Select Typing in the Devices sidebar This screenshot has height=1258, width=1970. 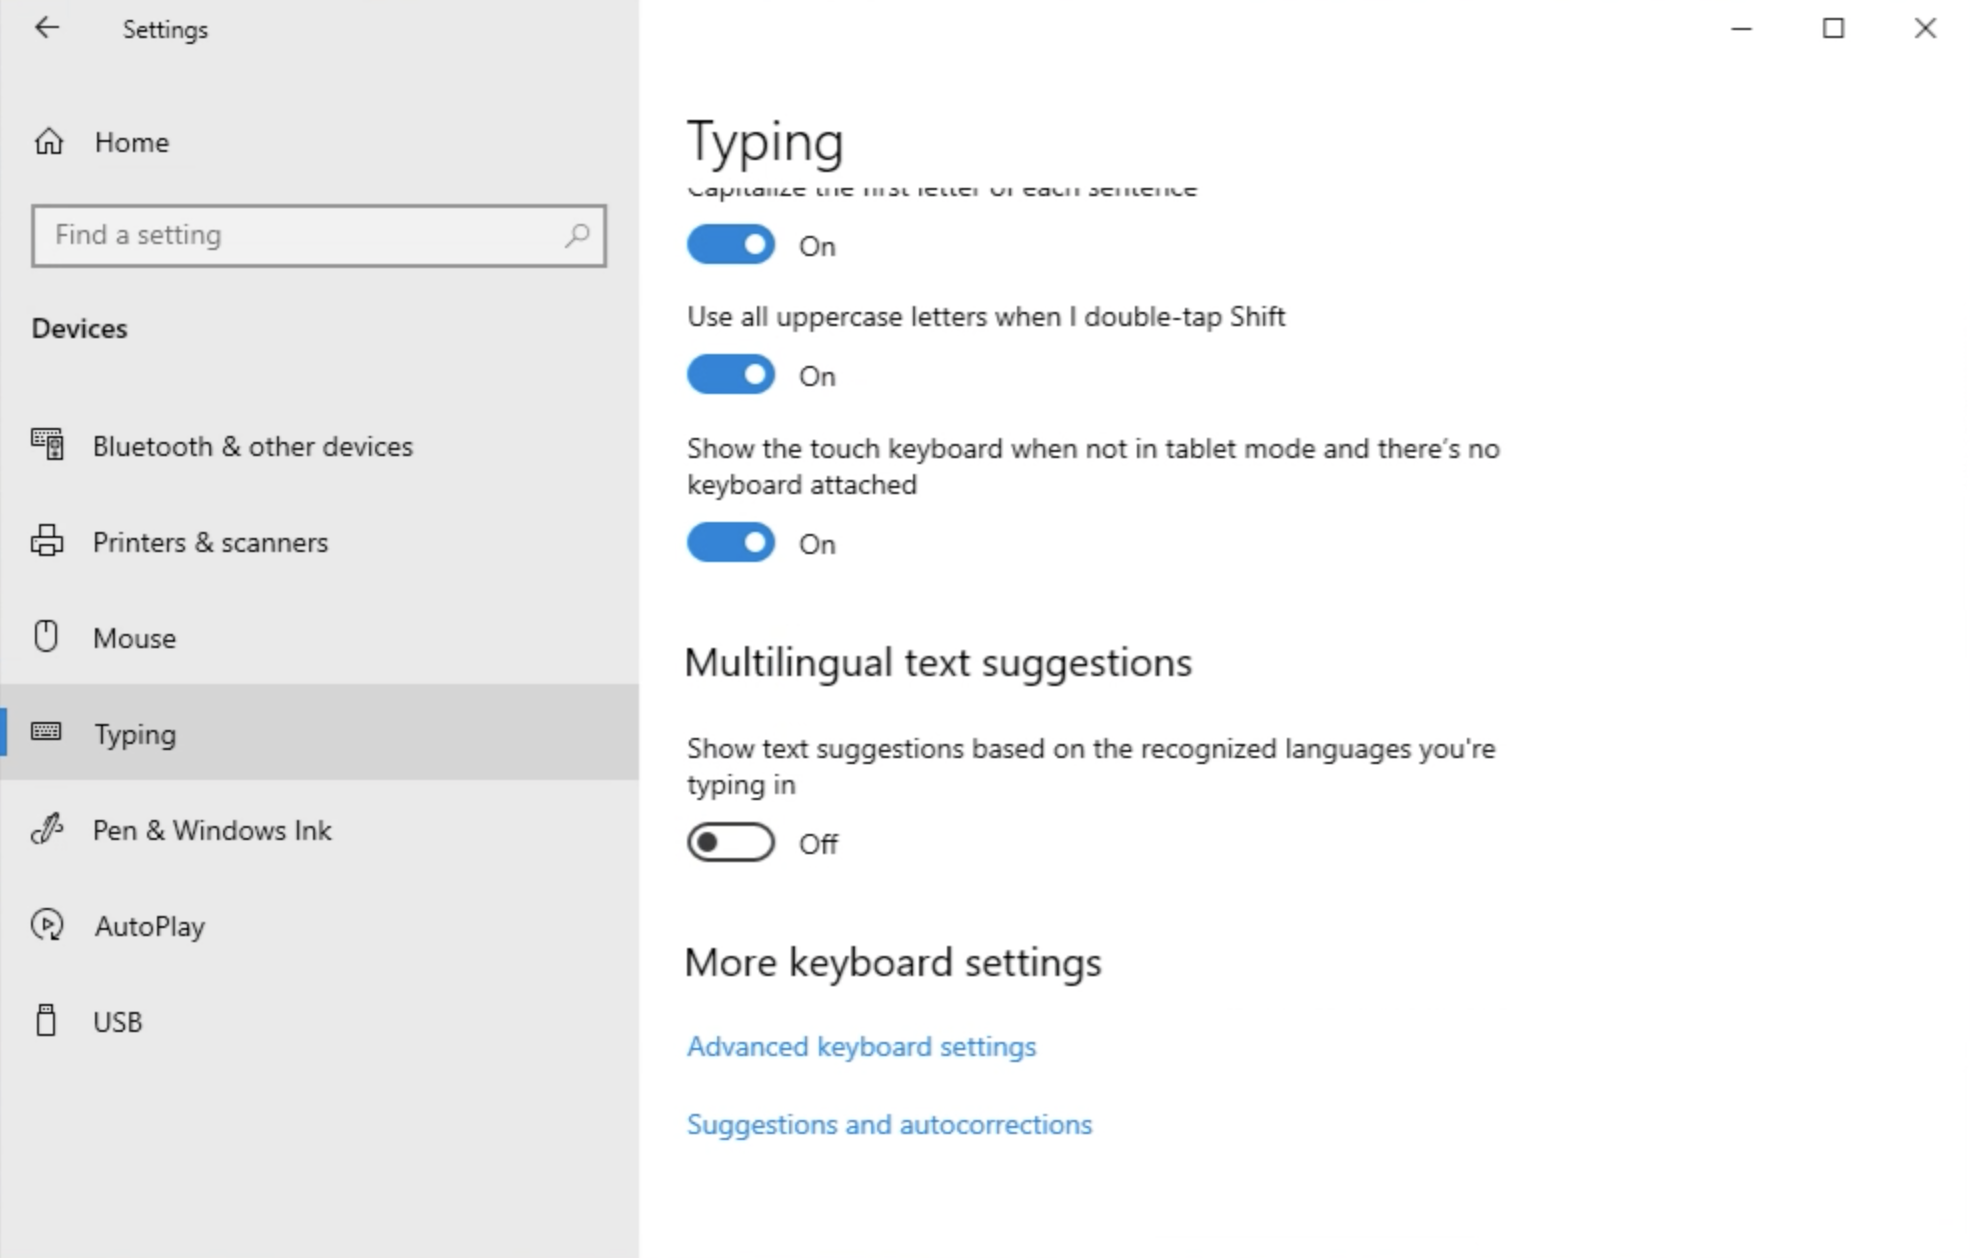pos(136,733)
